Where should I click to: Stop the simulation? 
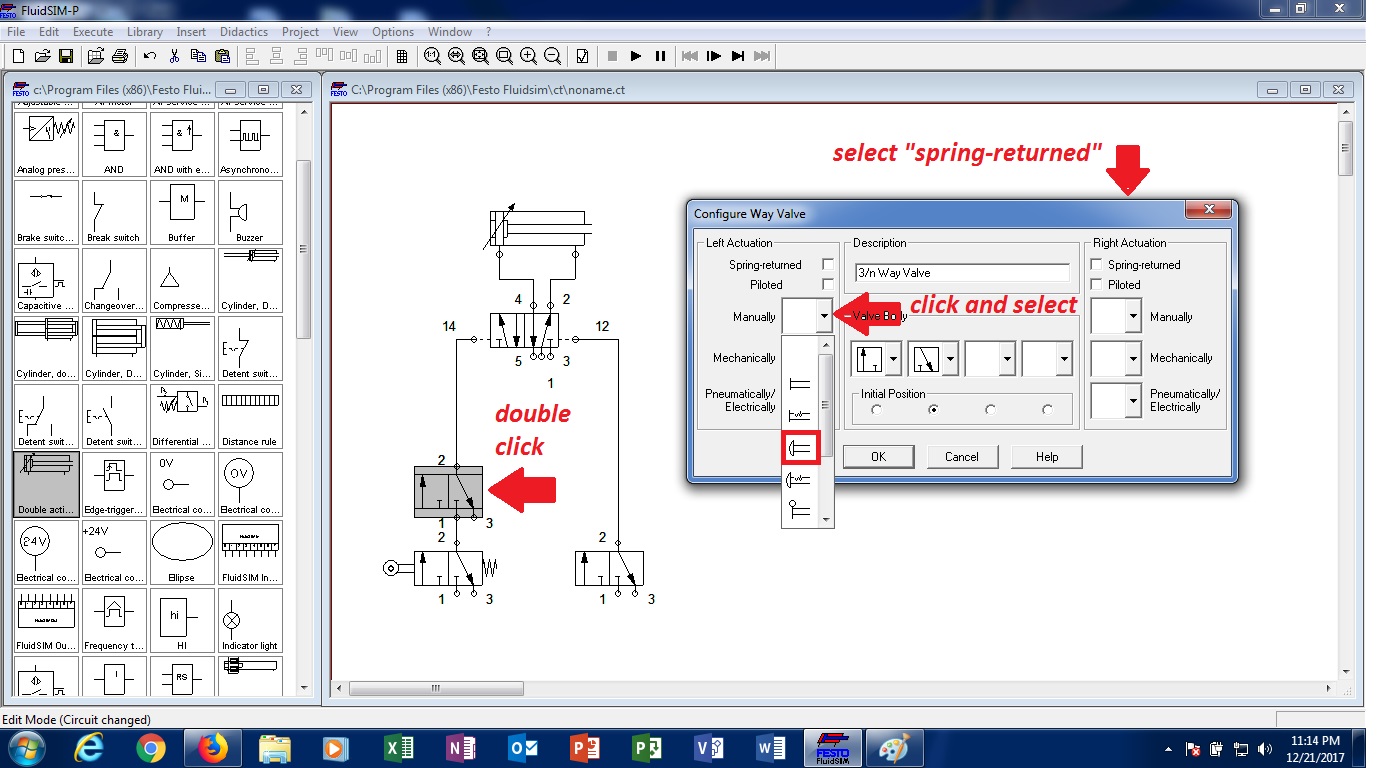[x=612, y=56]
